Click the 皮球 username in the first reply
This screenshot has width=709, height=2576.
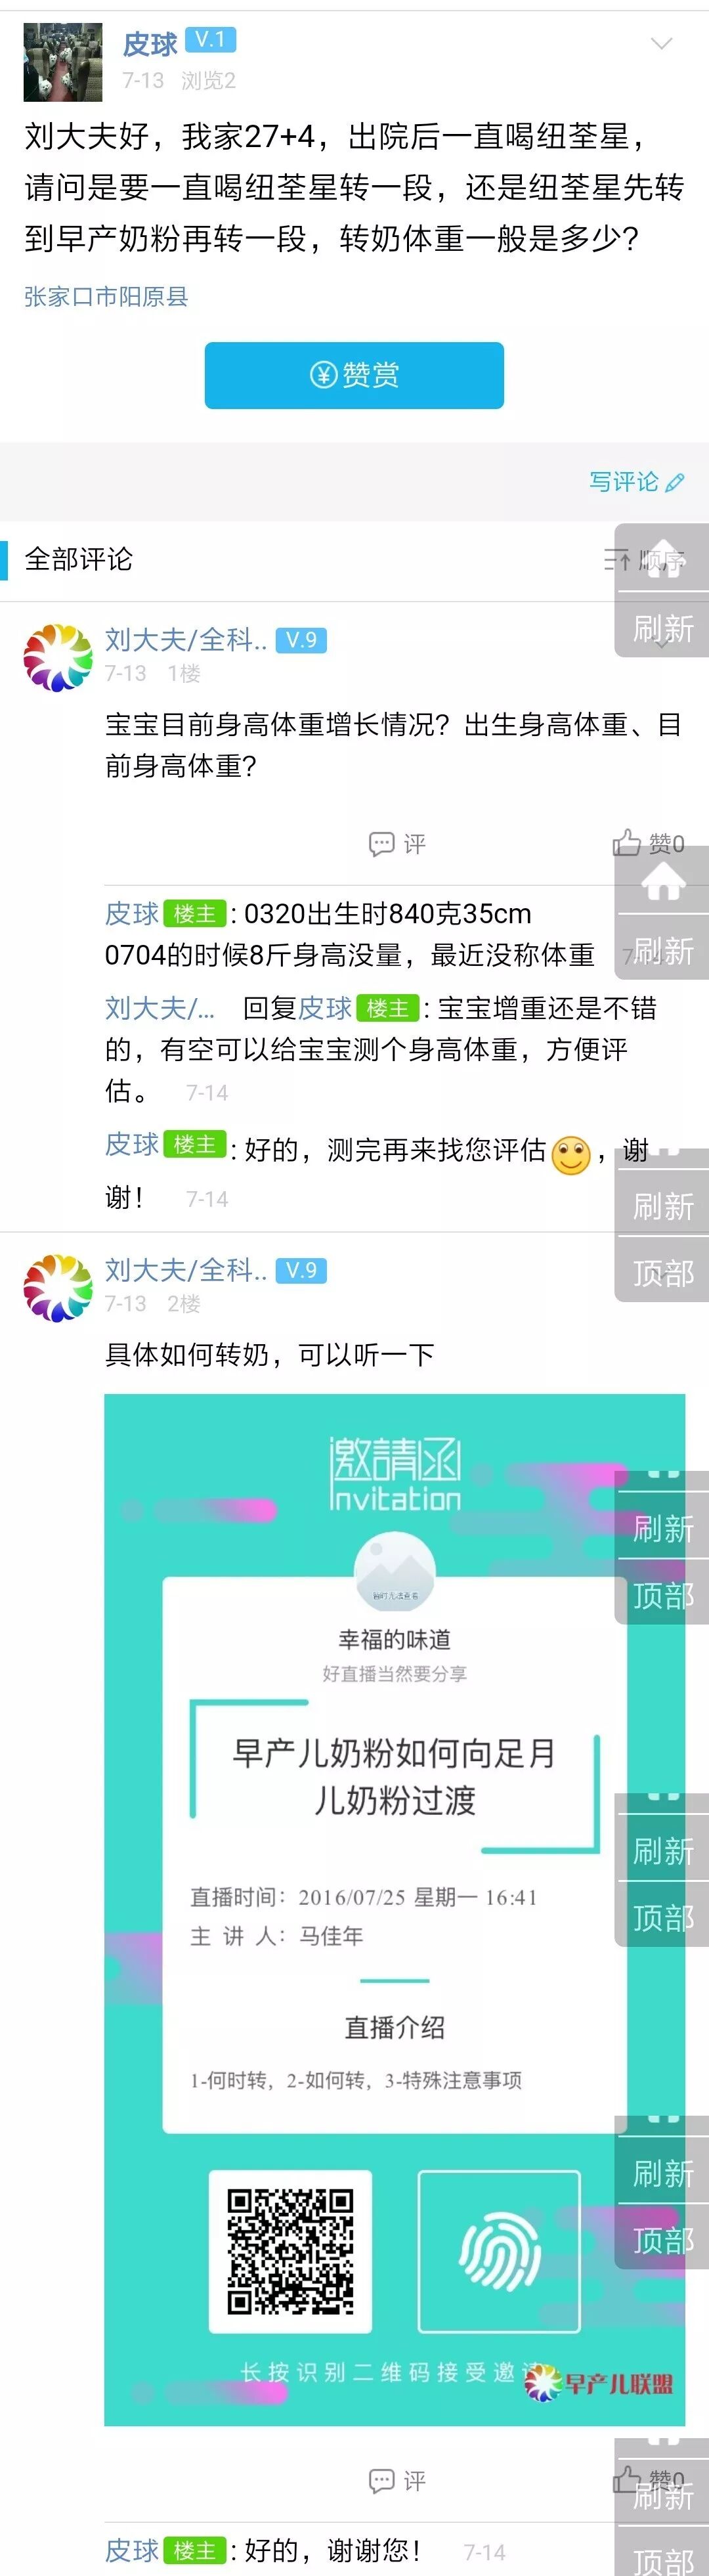(x=132, y=914)
